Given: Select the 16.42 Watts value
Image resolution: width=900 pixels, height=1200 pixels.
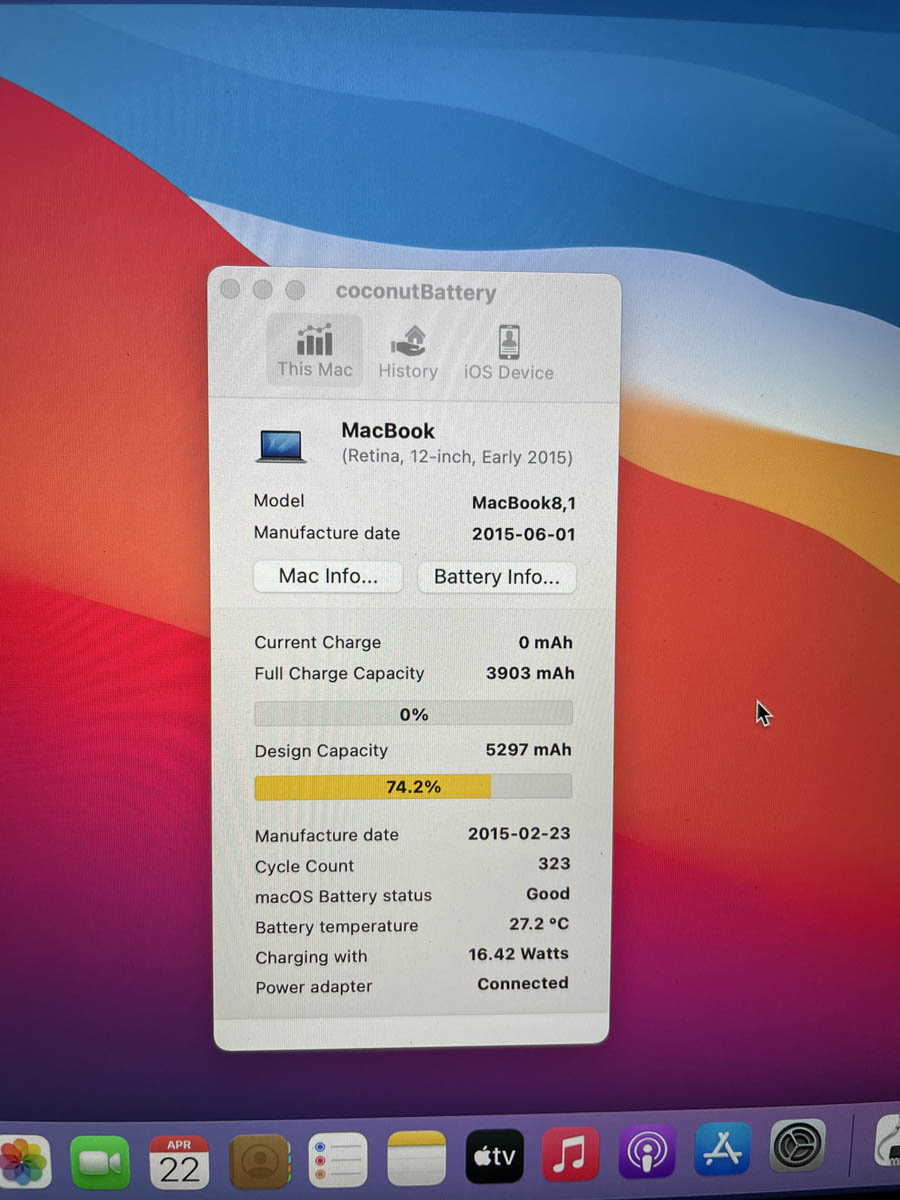Looking at the screenshot, I should coord(518,954).
